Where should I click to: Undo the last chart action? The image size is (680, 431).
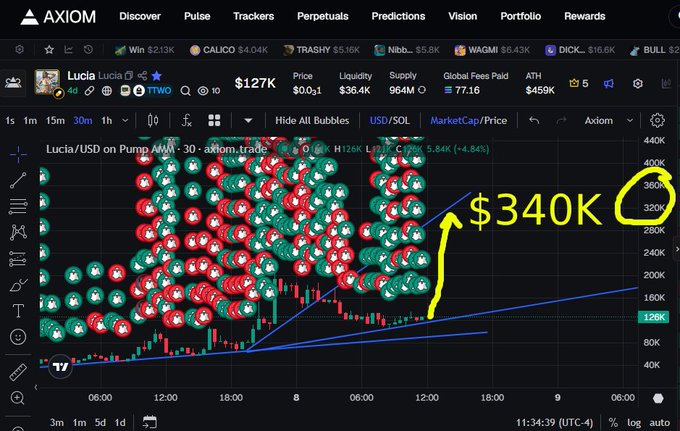534,121
